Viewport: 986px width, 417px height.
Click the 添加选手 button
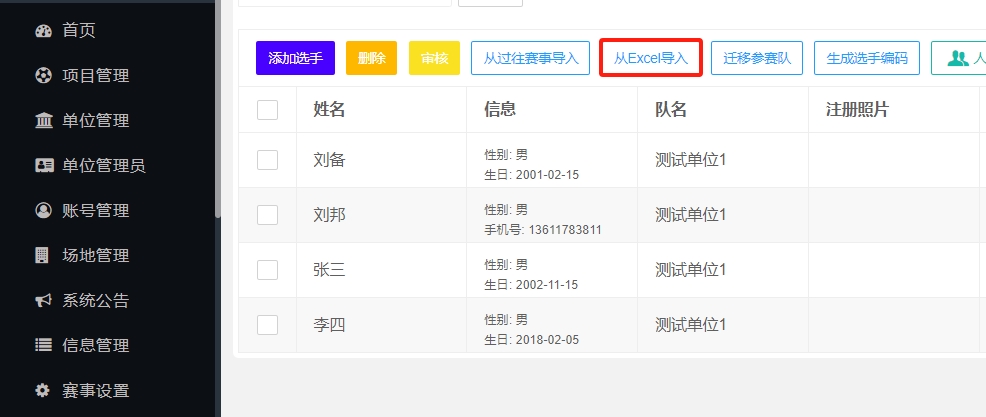pyautogui.click(x=296, y=58)
